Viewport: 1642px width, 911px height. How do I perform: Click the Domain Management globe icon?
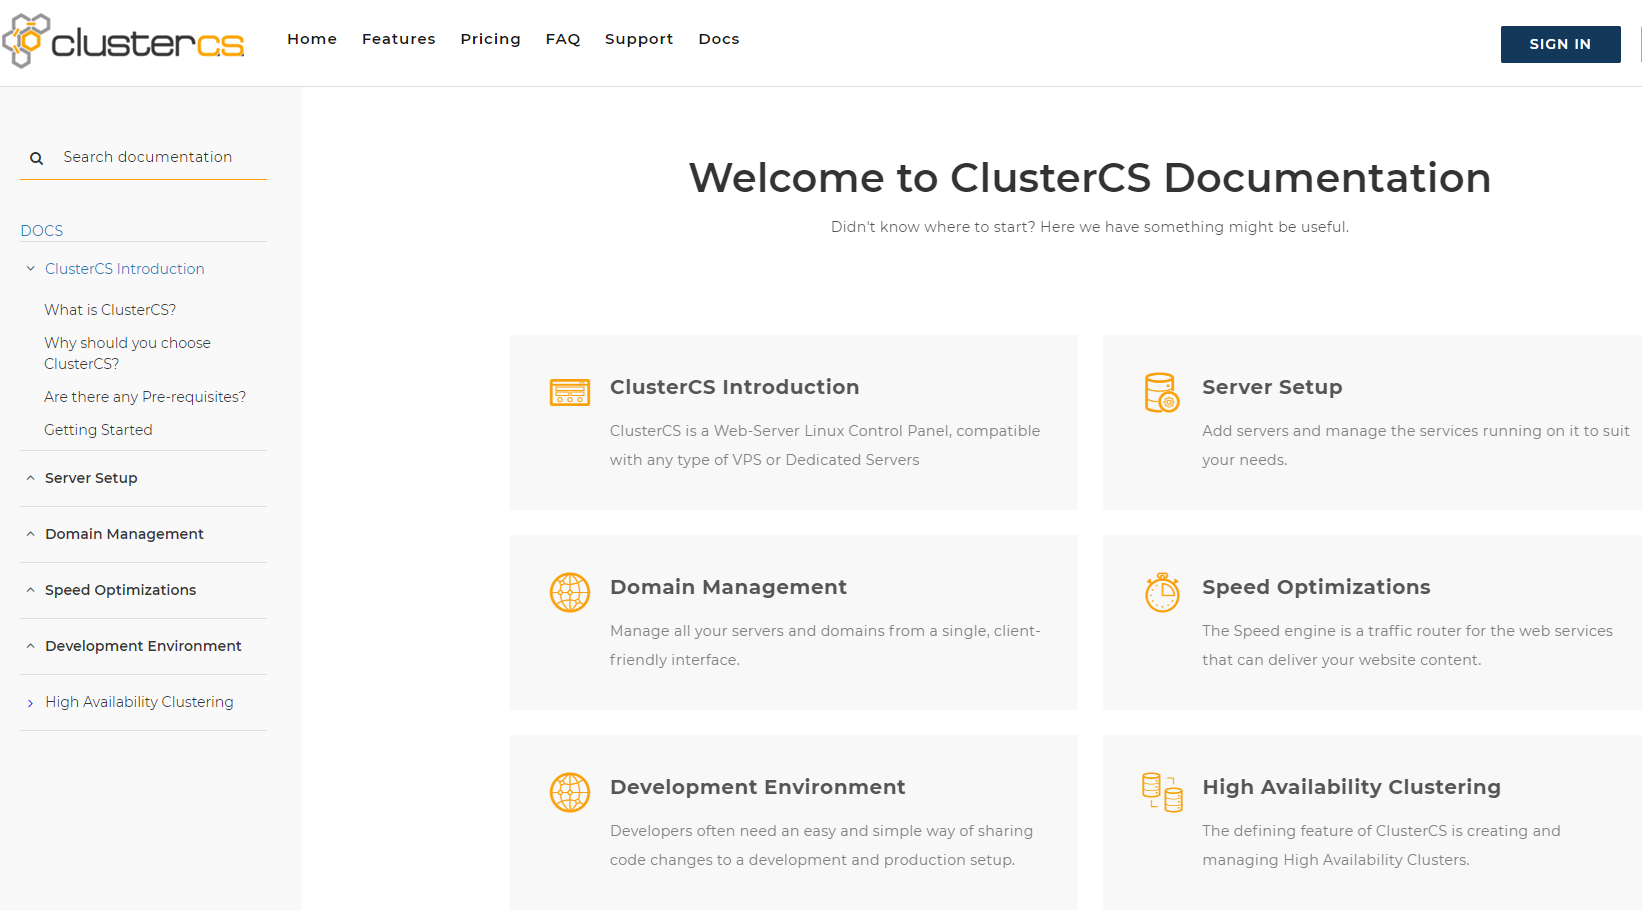pos(570,592)
